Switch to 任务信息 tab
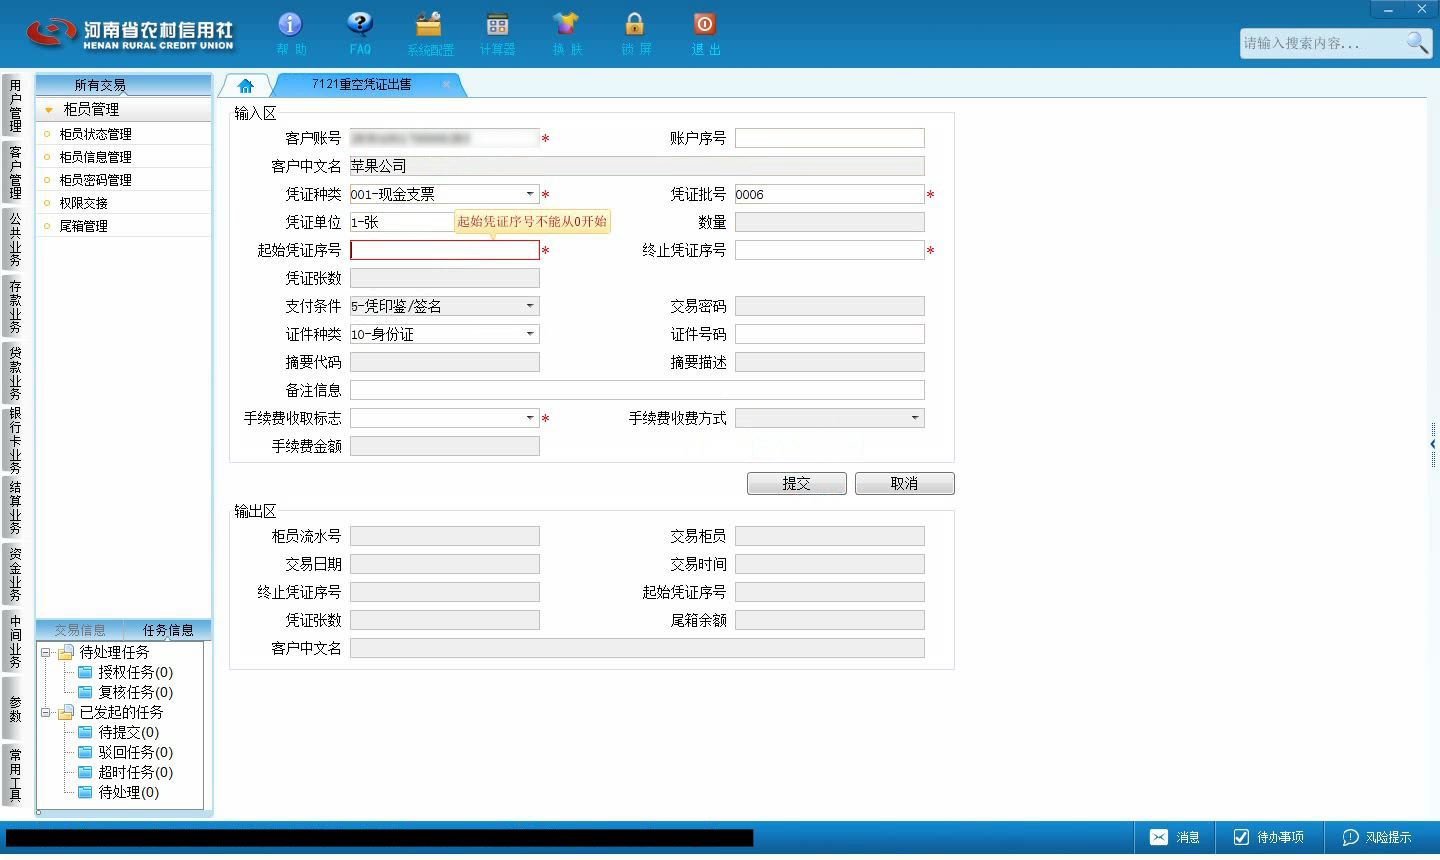Viewport: 1440px width, 860px height. 168,630
